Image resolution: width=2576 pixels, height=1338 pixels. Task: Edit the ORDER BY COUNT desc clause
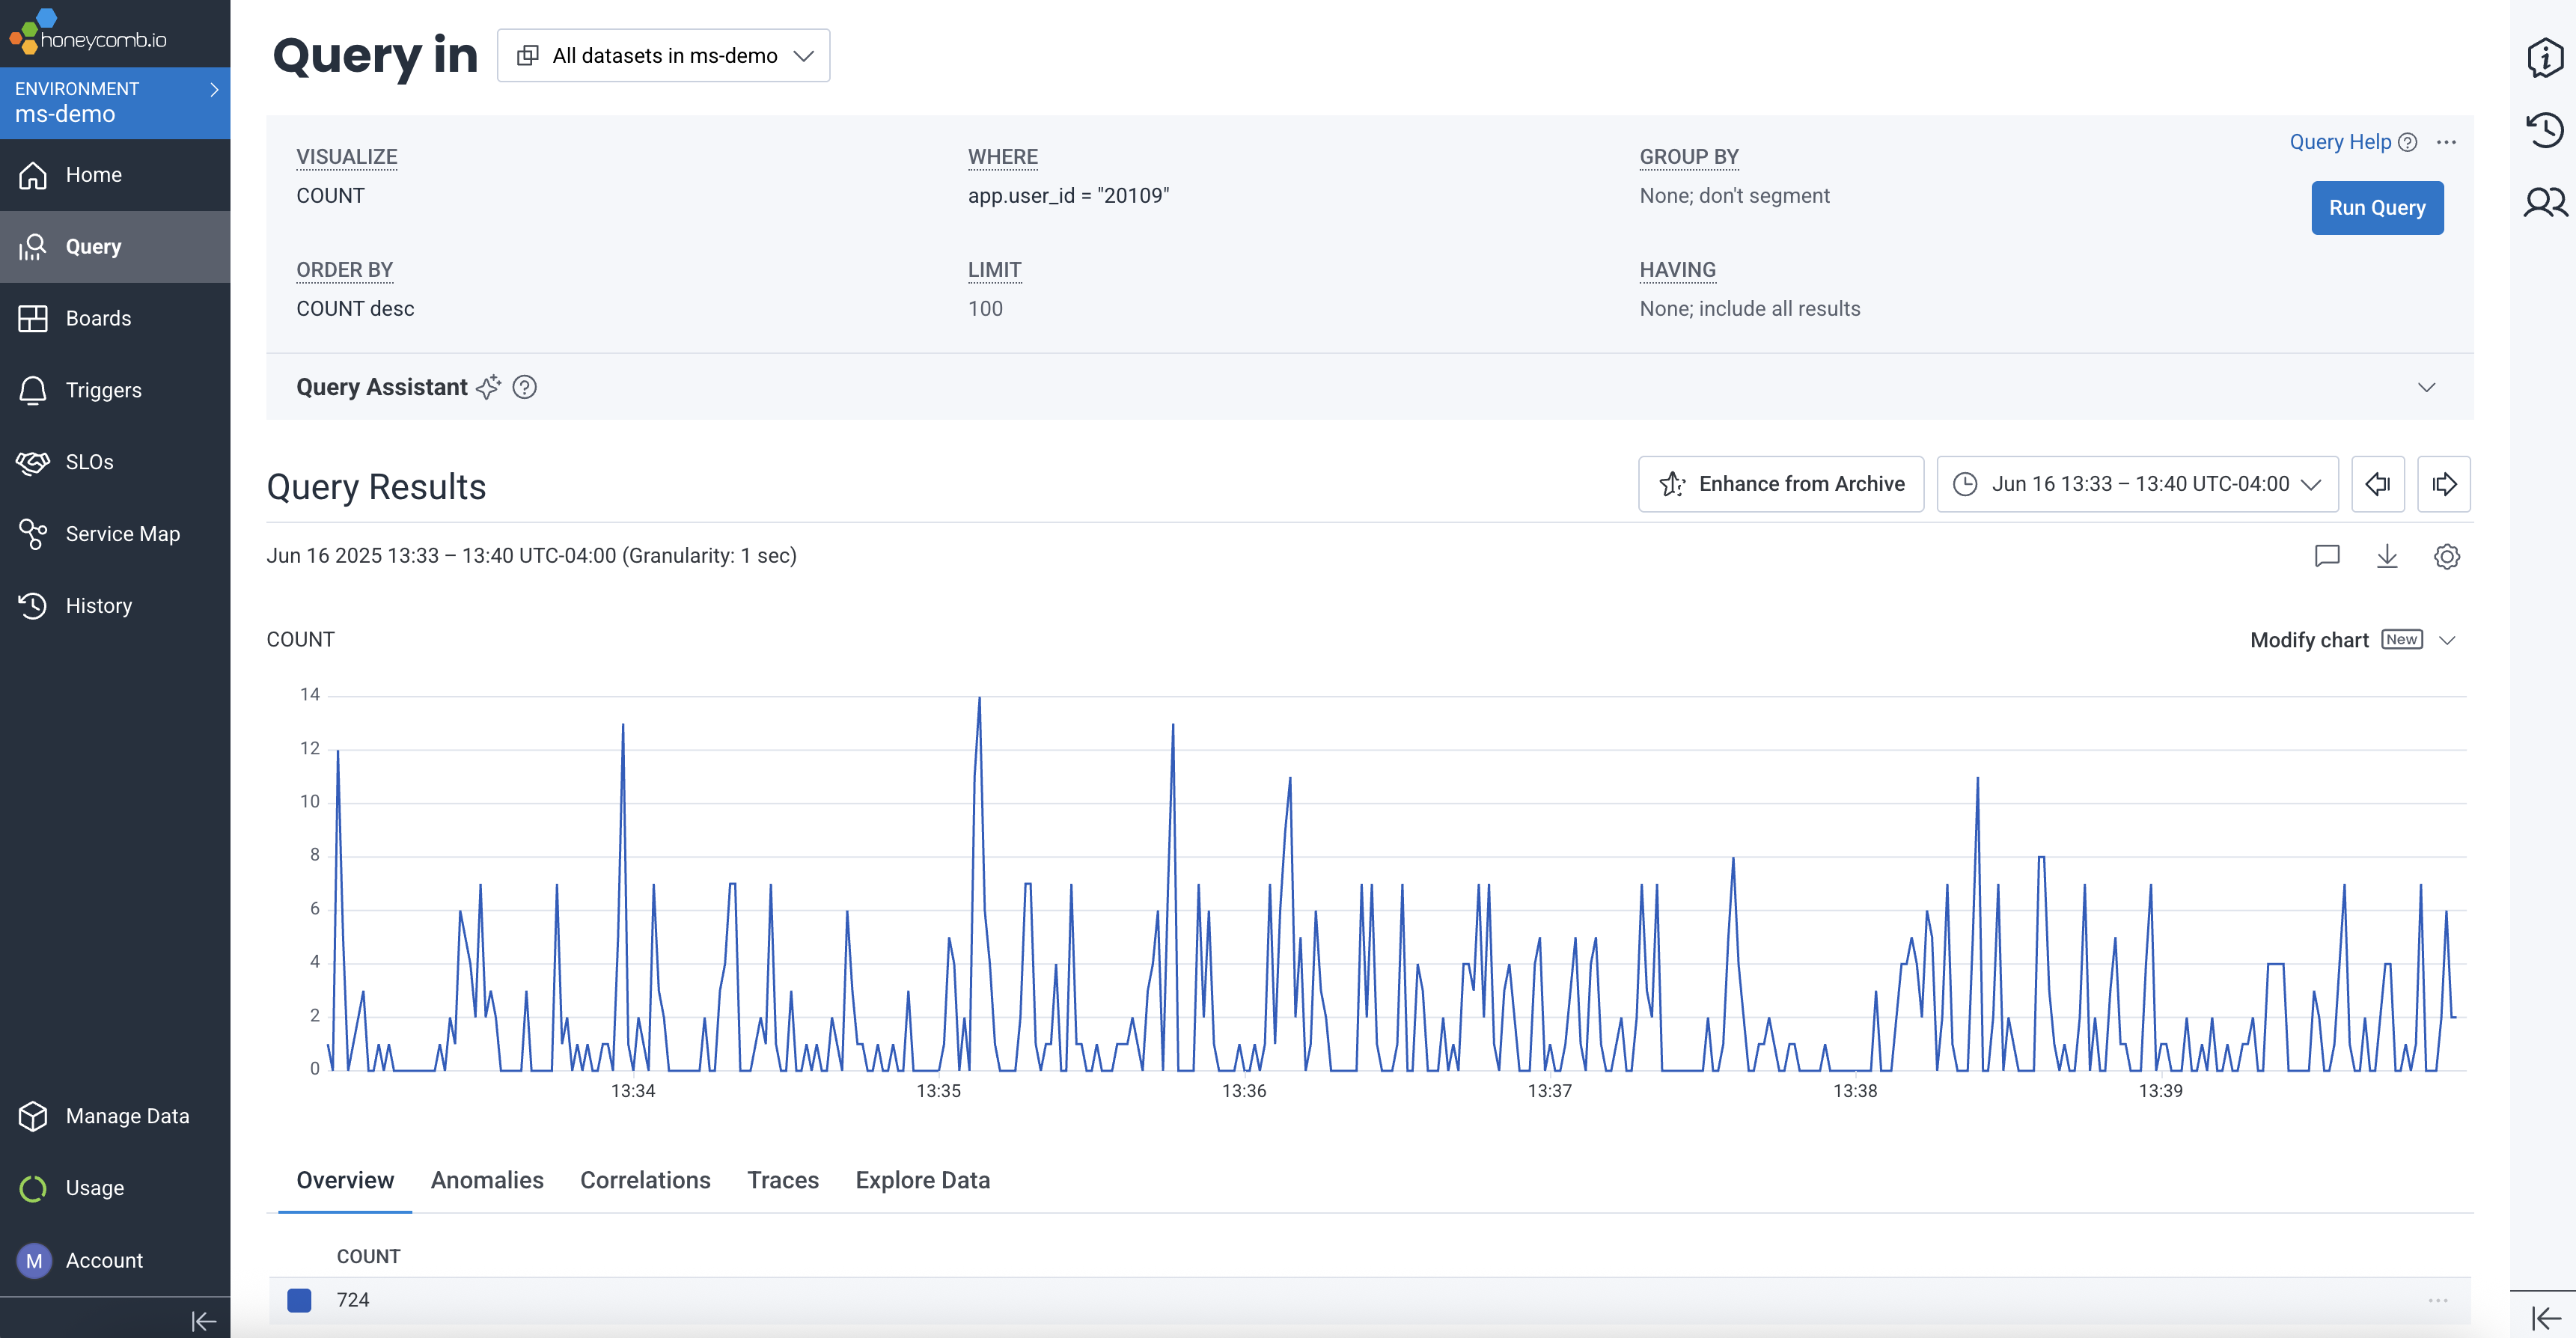coord(355,309)
